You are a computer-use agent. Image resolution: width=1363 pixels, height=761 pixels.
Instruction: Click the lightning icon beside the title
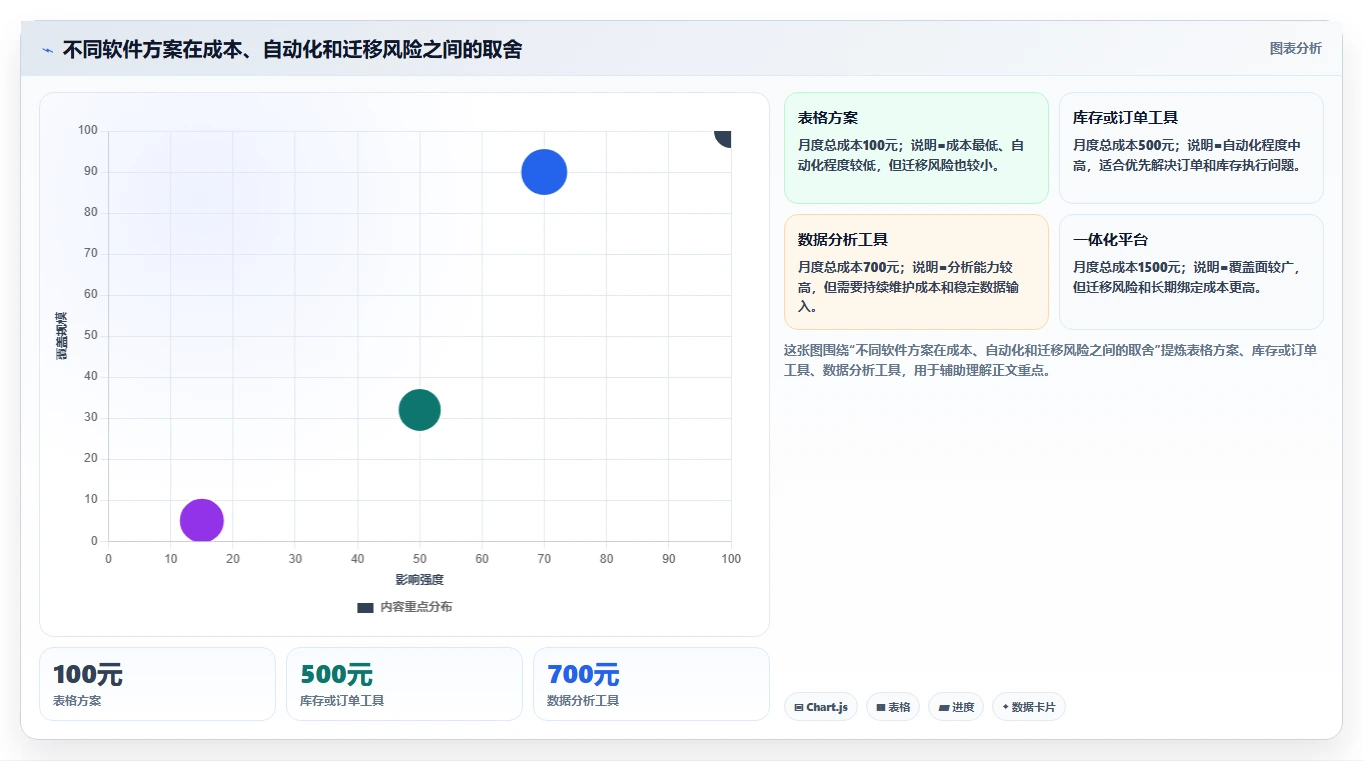coord(48,50)
